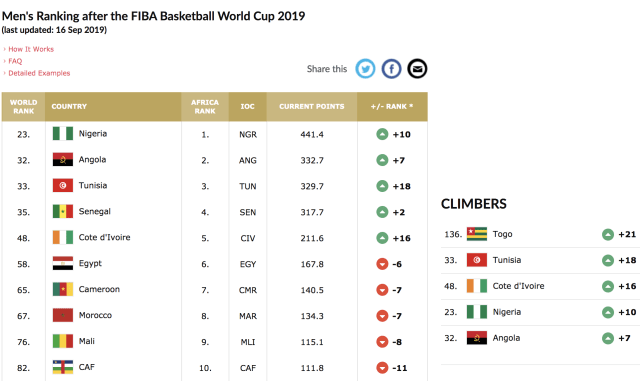This screenshot has width=640, height=381.
Task: Click the Togo flag in Climbers list
Action: pyautogui.click(x=477, y=234)
